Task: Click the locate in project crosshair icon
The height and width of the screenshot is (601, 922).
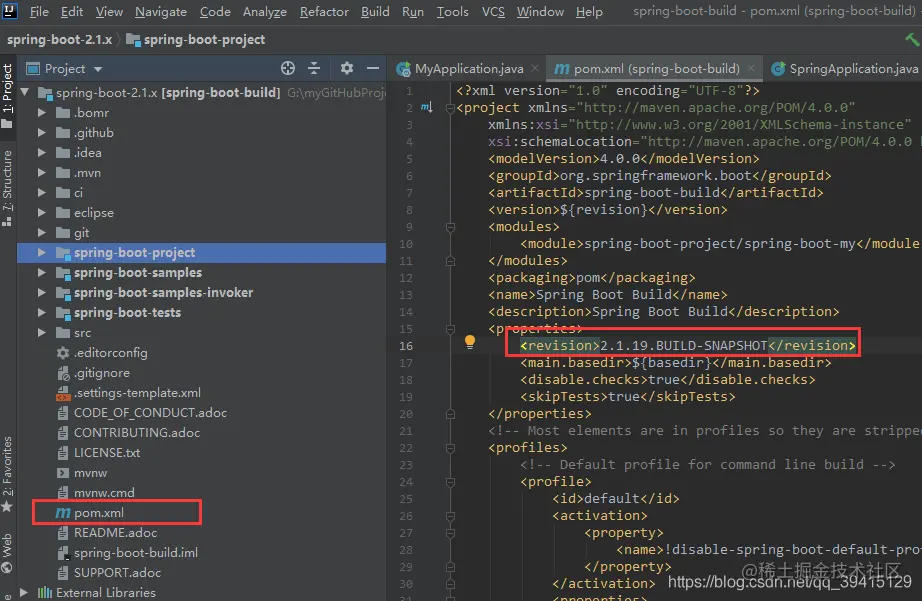Action: pos(288,68)
